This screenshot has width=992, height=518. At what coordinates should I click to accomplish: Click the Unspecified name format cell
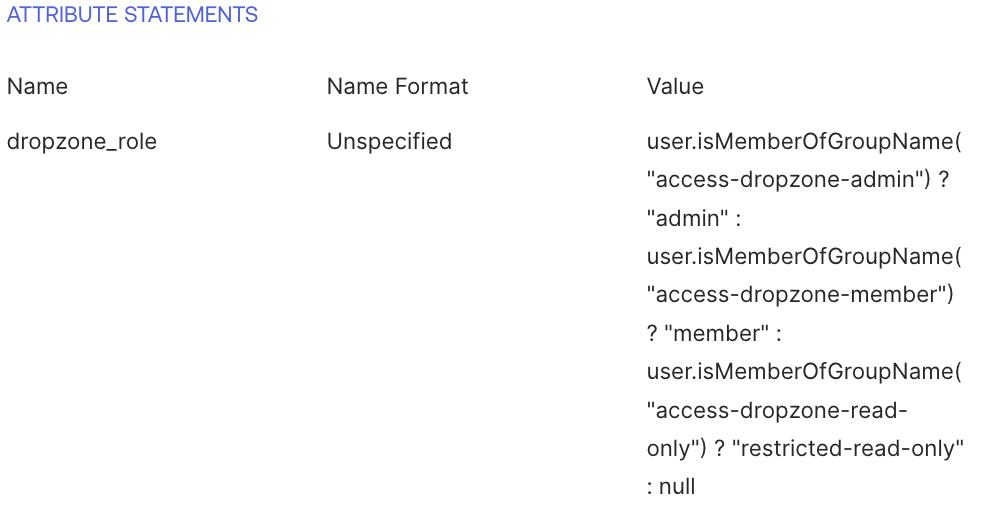pyautogui.click(x=389, y=142)
